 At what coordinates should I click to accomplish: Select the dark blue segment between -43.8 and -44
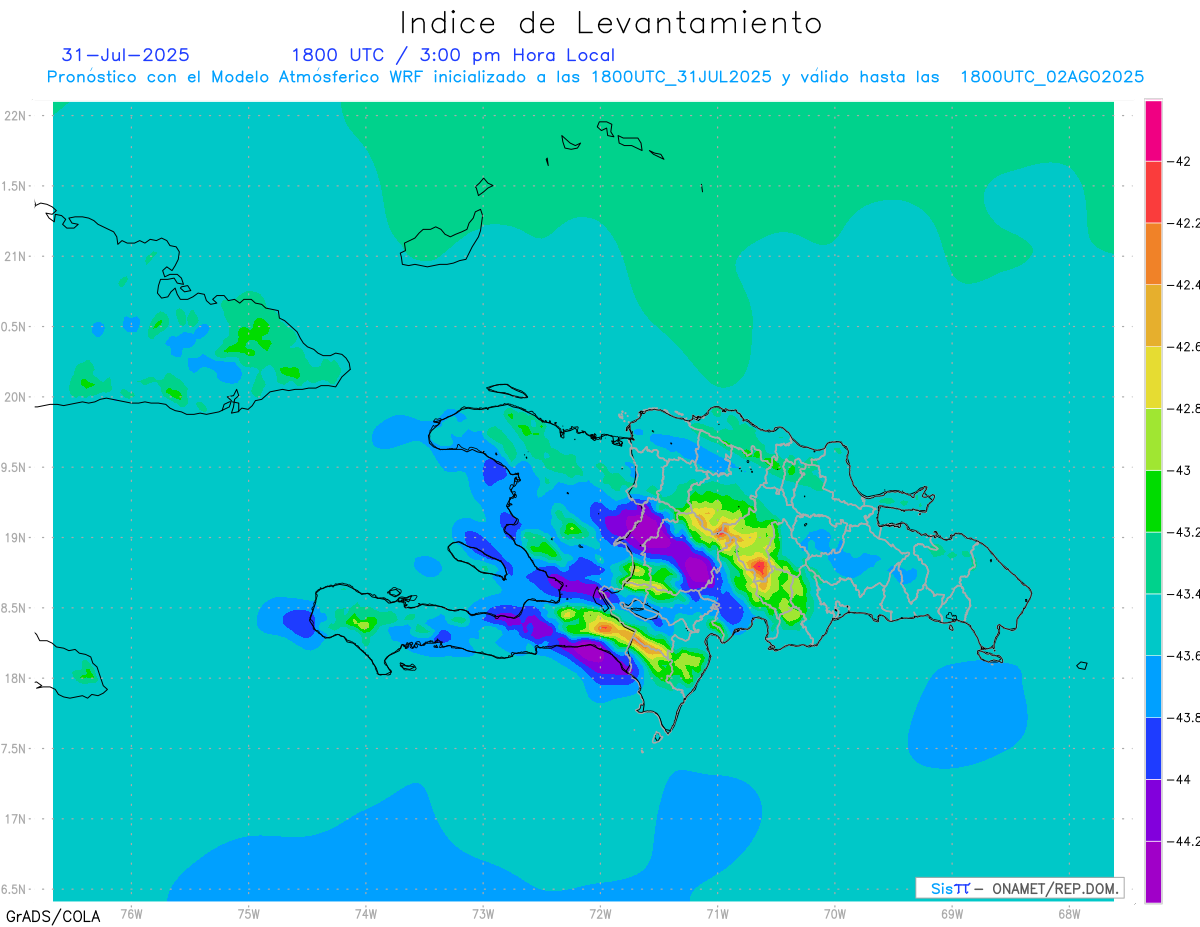click(x=1153, y=749)
